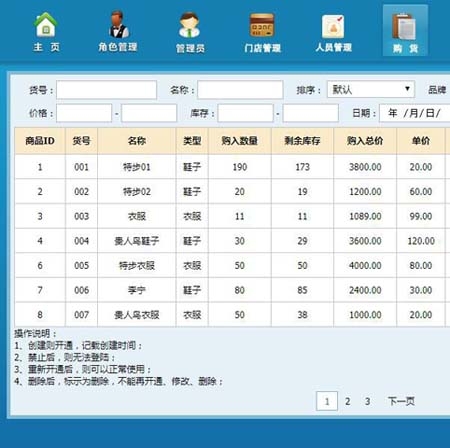Click the 190 purchase quantity cell
This screenshot has width=450, height=448.
tap(240, 167)
